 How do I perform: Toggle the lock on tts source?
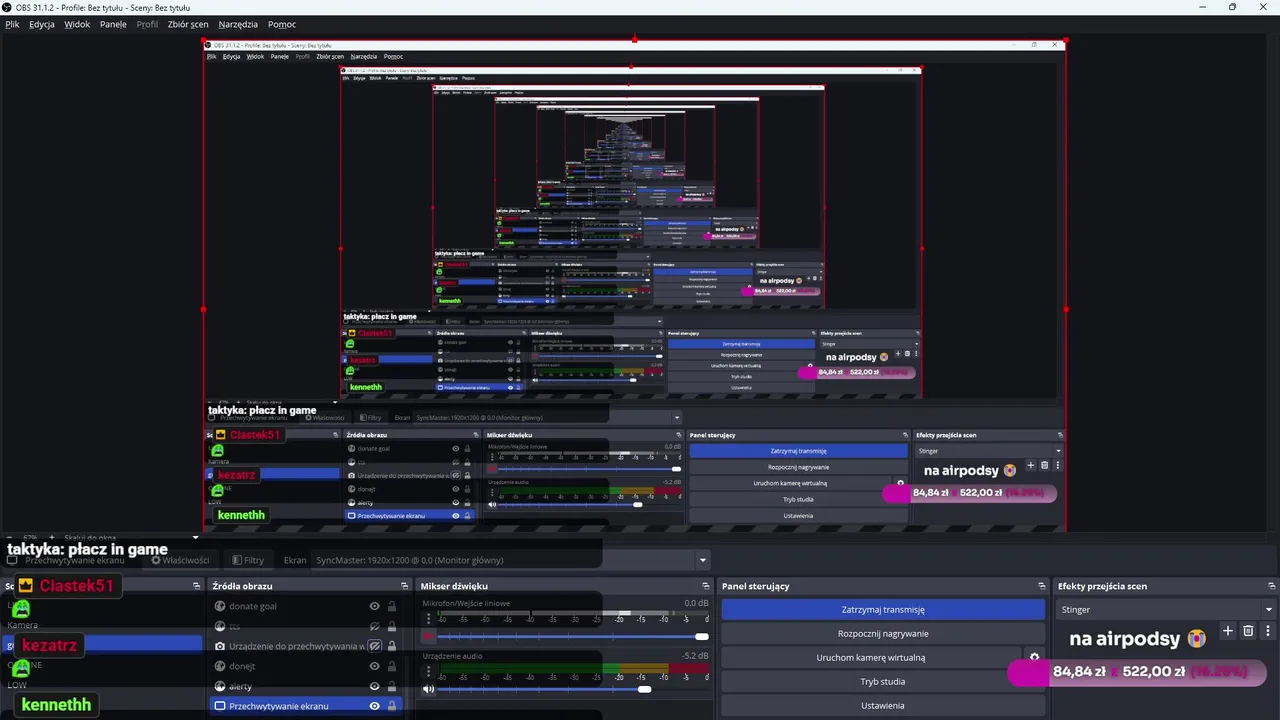point(392,626)
